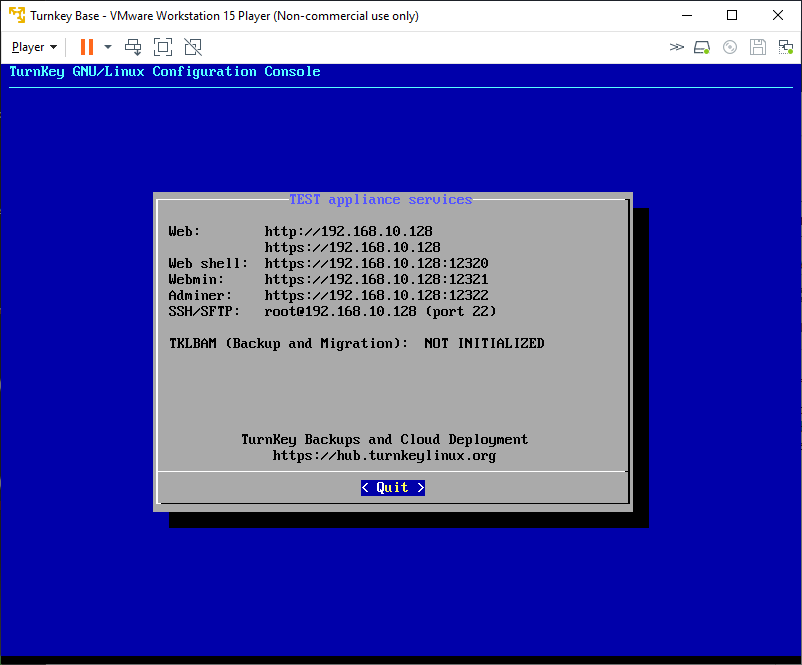Click the http://192.168.10.128 web address

348,231
